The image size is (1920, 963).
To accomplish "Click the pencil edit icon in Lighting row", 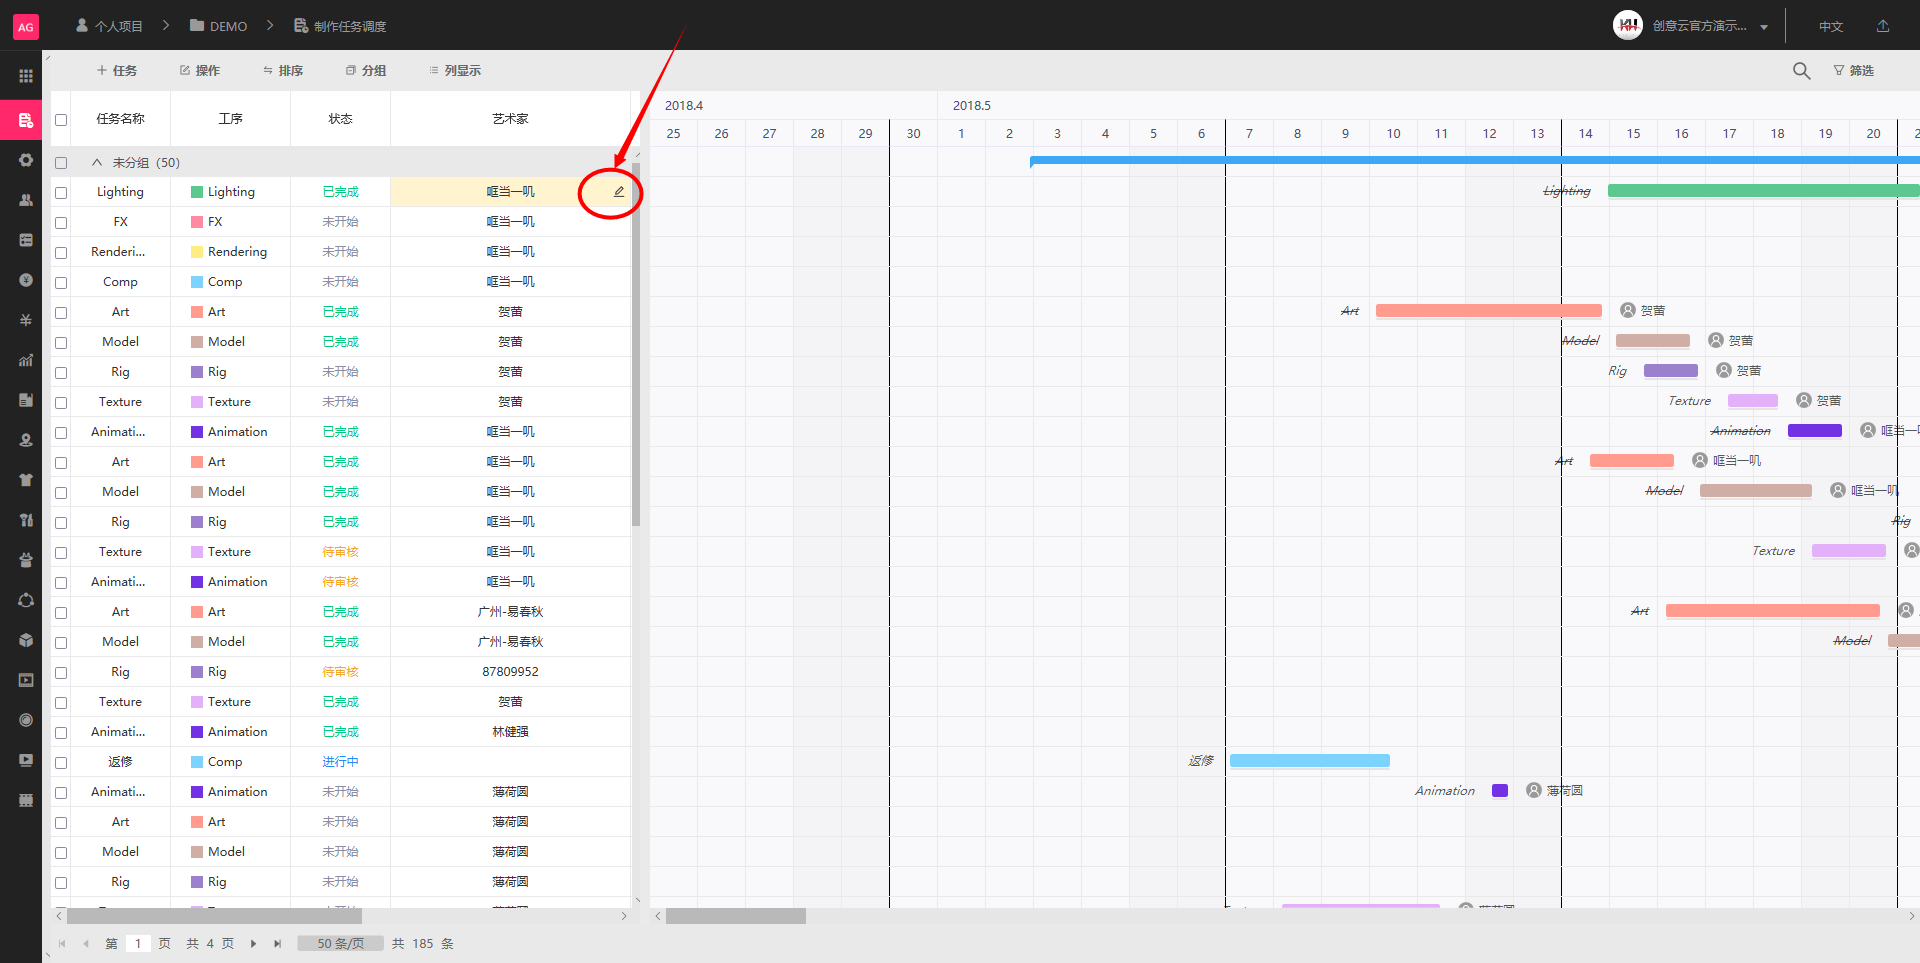I will tap(618, 192).
